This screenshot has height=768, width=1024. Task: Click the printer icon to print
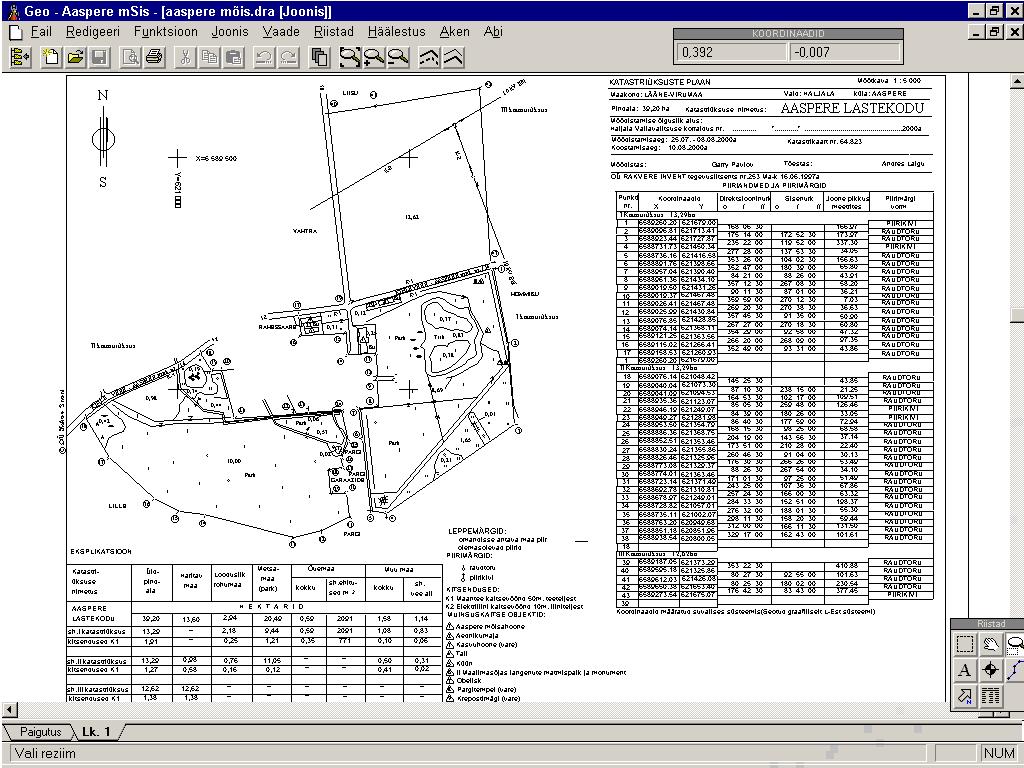153,57
